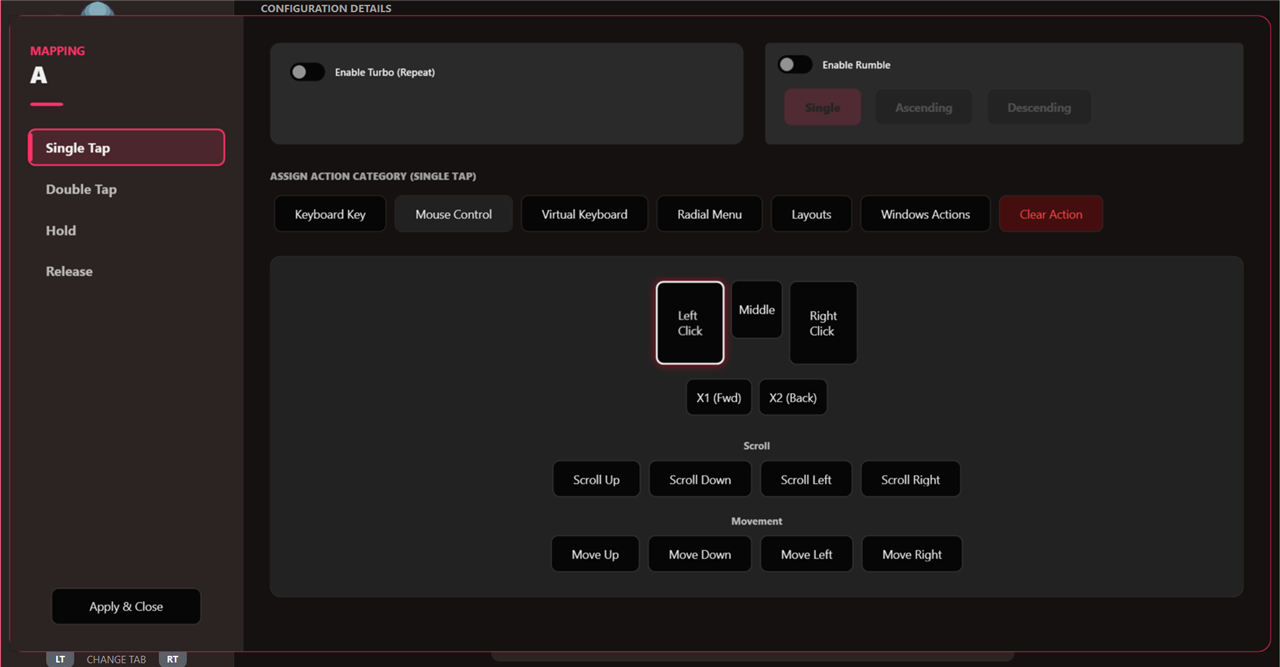Select Ascending rumble pattern
This screenshot has width=1280, height=667.
(x=924, y=107)
